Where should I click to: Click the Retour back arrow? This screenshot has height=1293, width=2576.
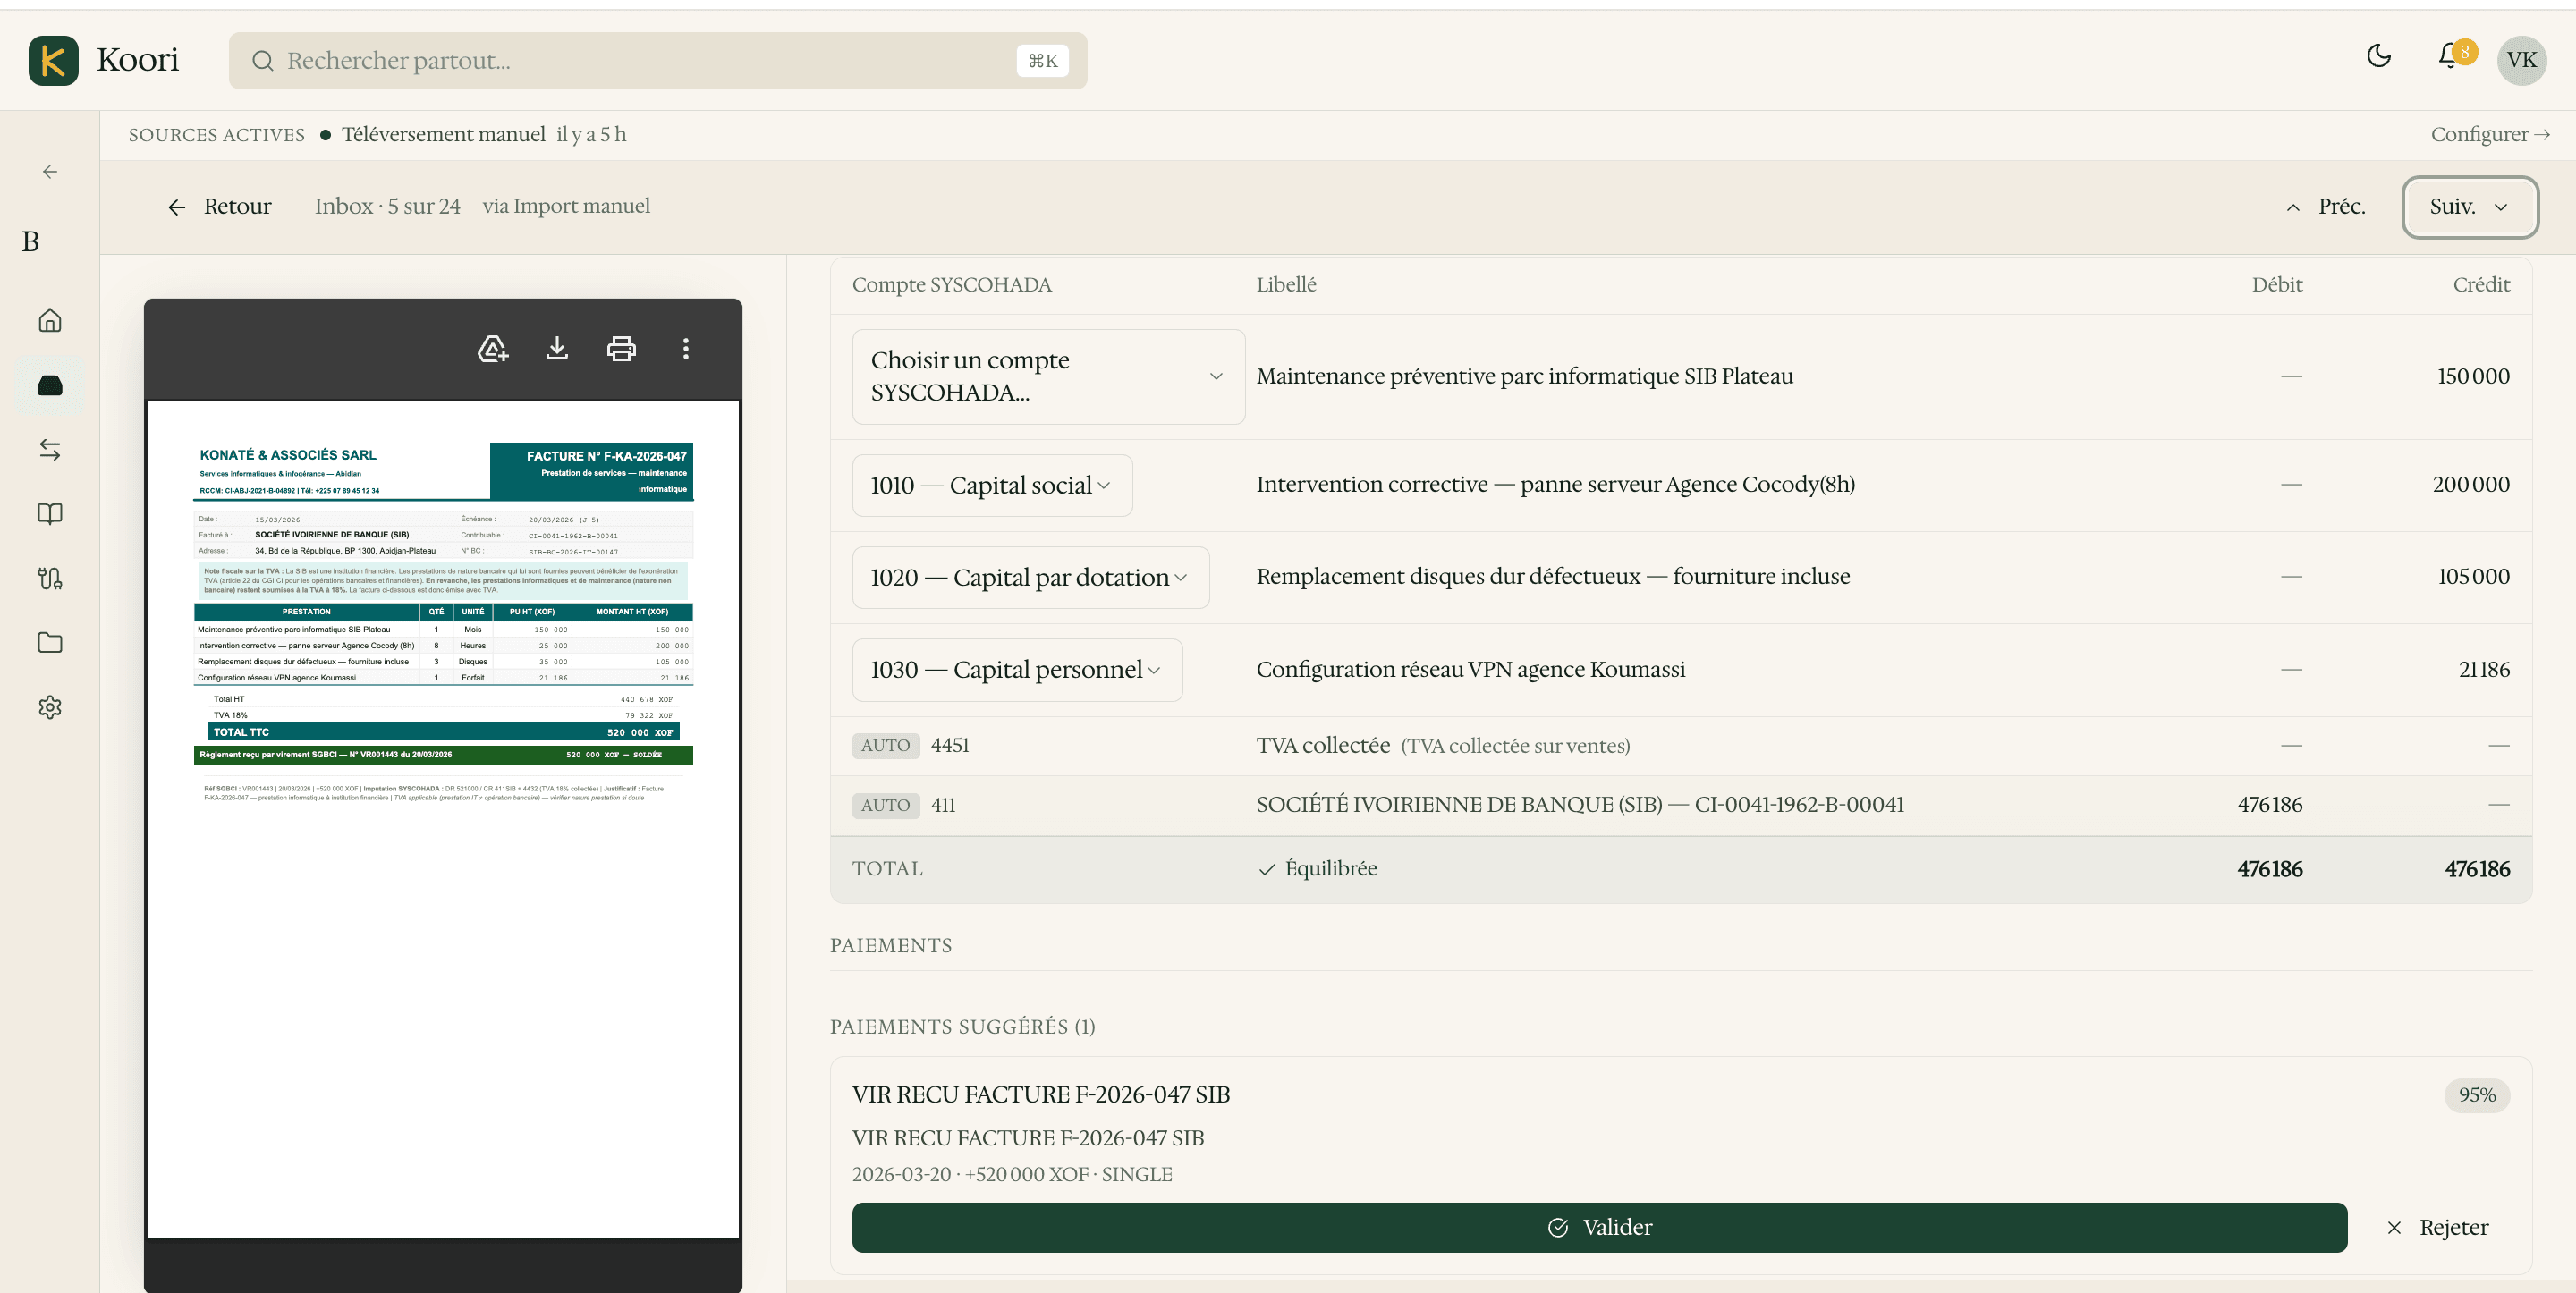pyautogui.click(x=177, y=207)
